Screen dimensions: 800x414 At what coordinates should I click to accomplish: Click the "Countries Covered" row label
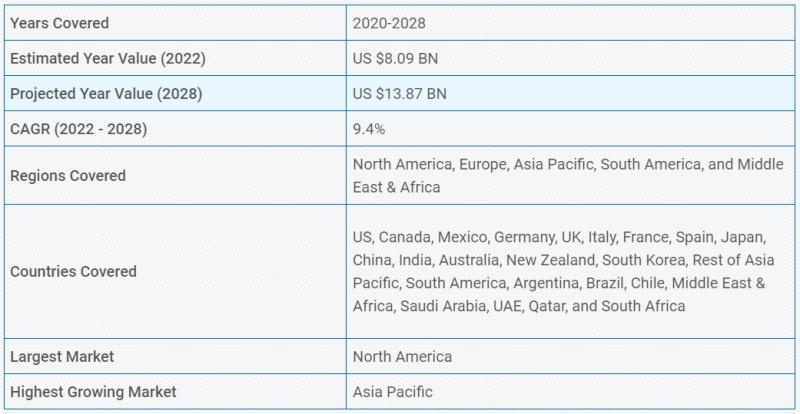point(73,271)
